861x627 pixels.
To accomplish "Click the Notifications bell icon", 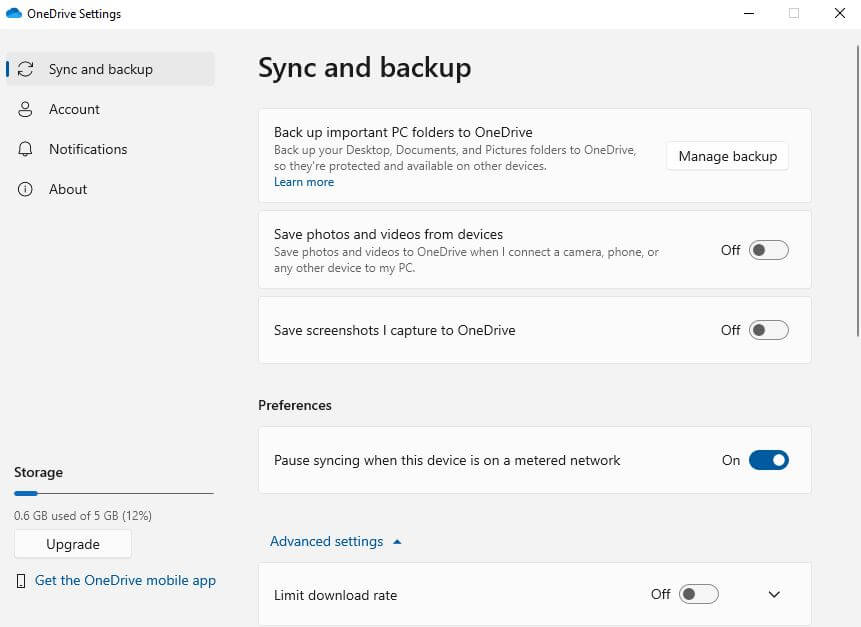I will coord(26,150).
